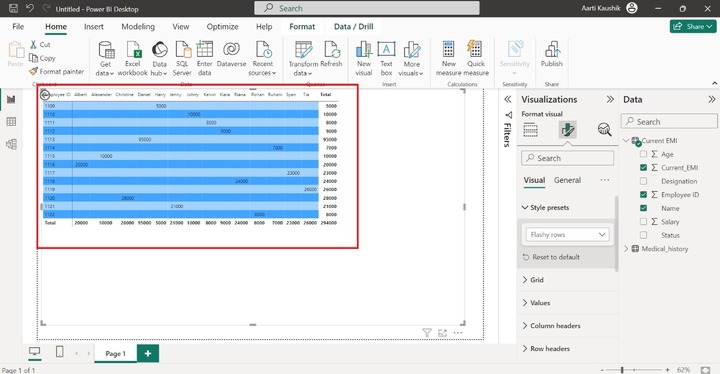The height and width of the screenshot is (374, 720).
Task: Uncheck the Name field checkbox
Action: [643, 208]
